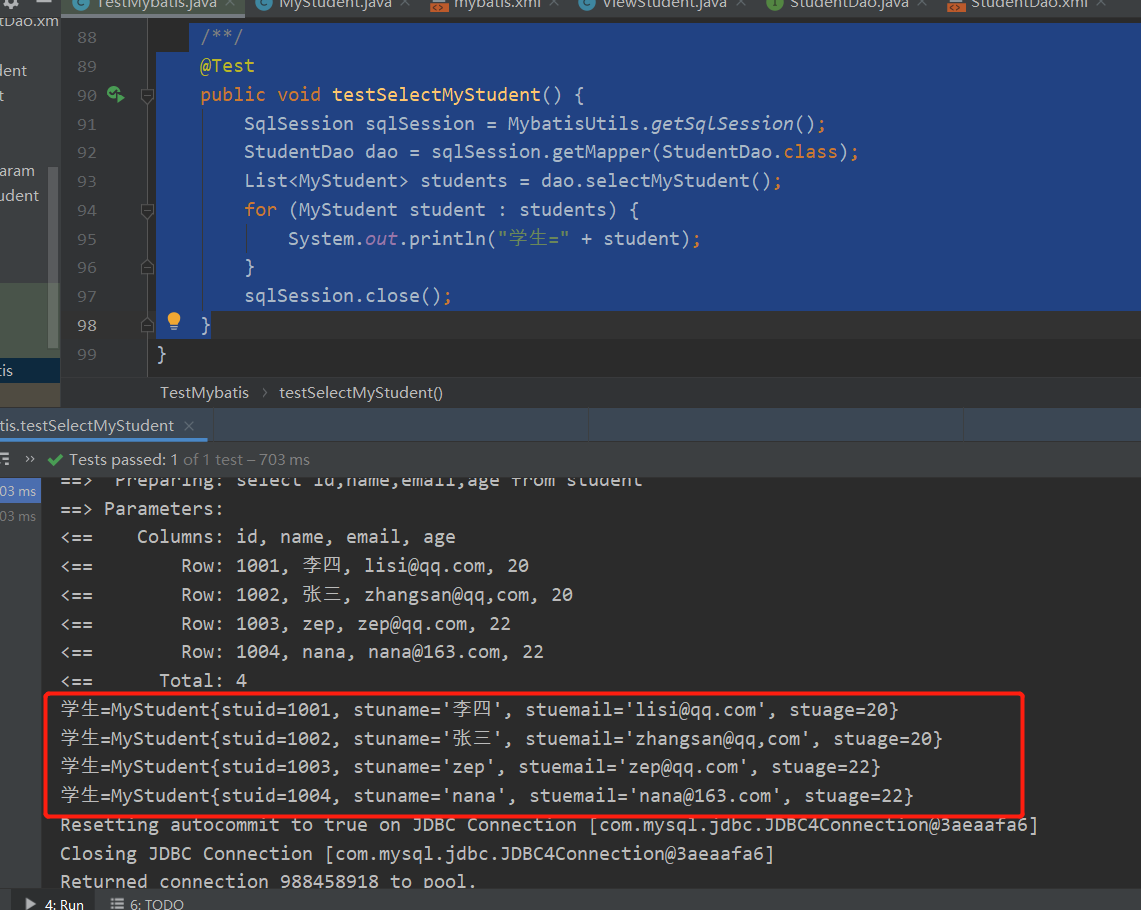The height and width of the screenshot is (910, 1141).
Task: Fold the method end marker at line 98
Action: (147, 324)
